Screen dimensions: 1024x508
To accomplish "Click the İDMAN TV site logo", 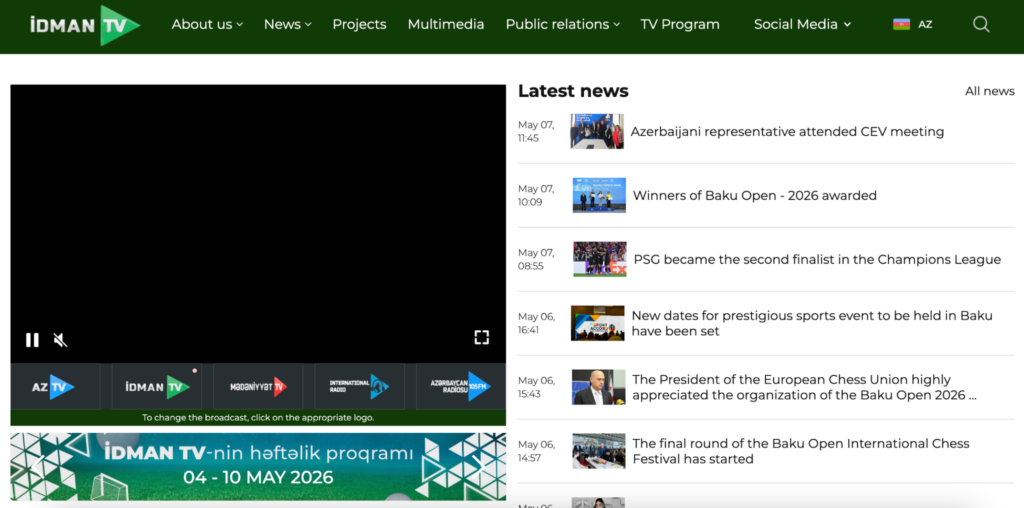I will pyautogui.click(x=85, y=25).
